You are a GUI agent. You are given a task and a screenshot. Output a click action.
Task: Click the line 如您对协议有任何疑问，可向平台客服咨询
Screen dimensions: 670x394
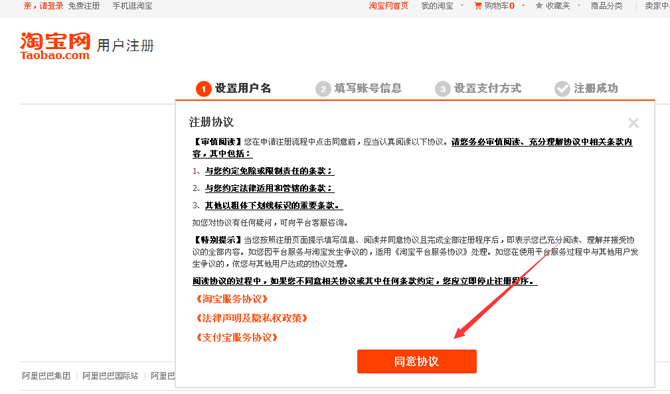pos(270,223)
